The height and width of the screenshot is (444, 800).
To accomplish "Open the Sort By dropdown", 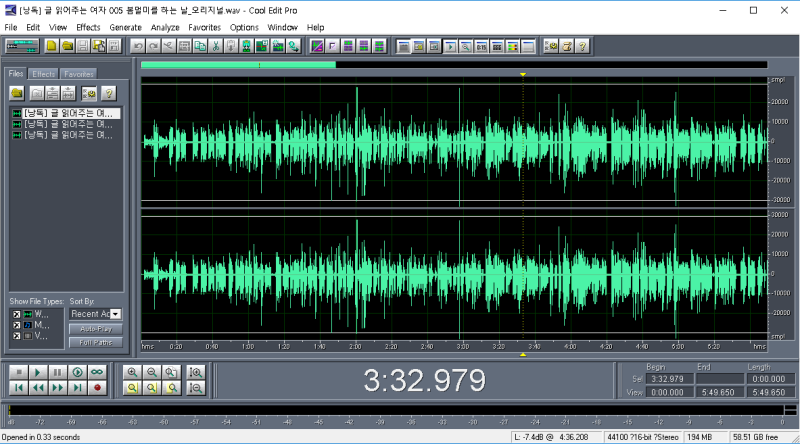I will (x=116, y=314).
